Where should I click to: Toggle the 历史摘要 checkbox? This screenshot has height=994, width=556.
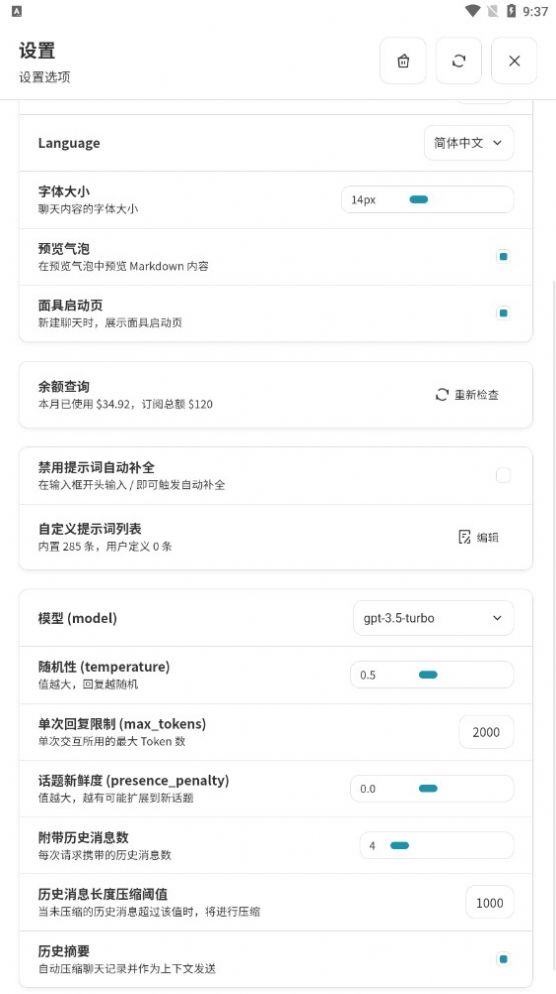pos(503,959)
